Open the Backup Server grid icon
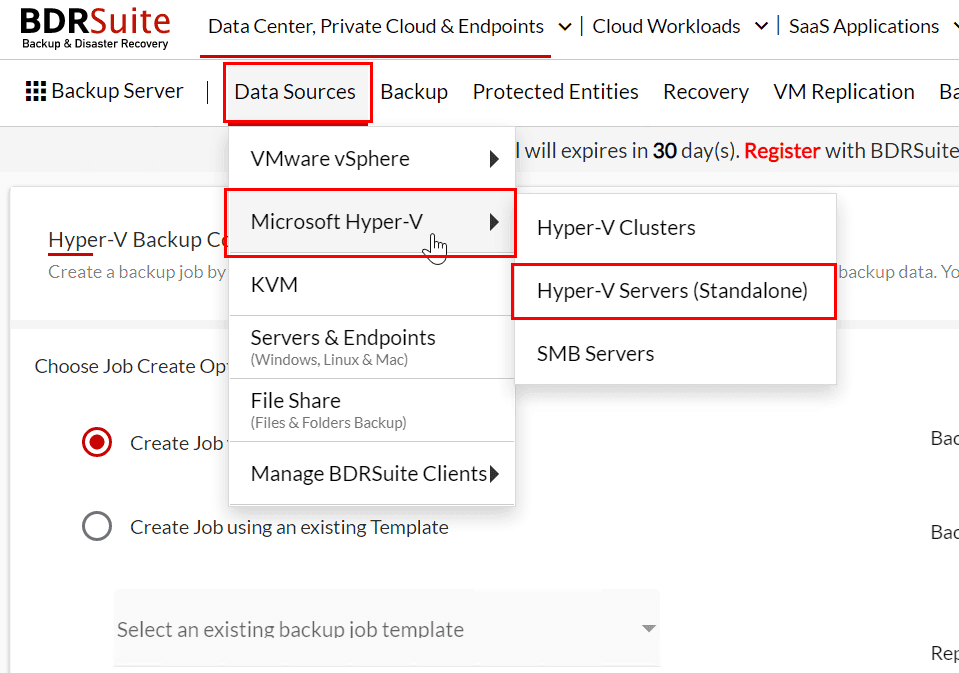Screen dimensions: 959x673 pyautogui.click(x=35, y=91)
